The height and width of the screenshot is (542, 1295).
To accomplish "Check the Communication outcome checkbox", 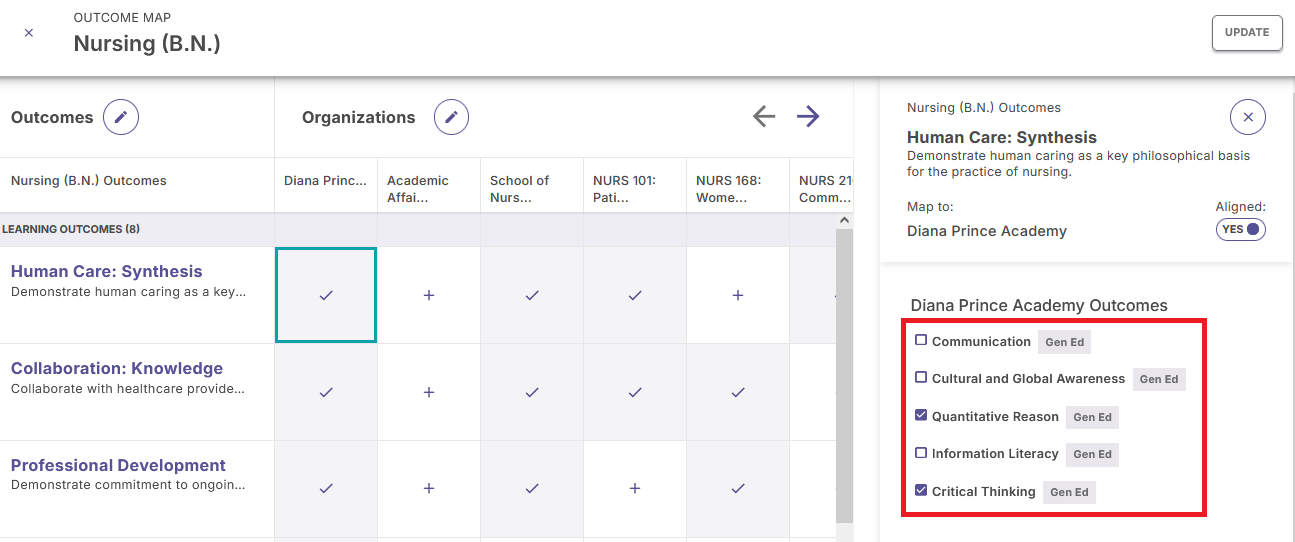I will [x=921, y=340].
